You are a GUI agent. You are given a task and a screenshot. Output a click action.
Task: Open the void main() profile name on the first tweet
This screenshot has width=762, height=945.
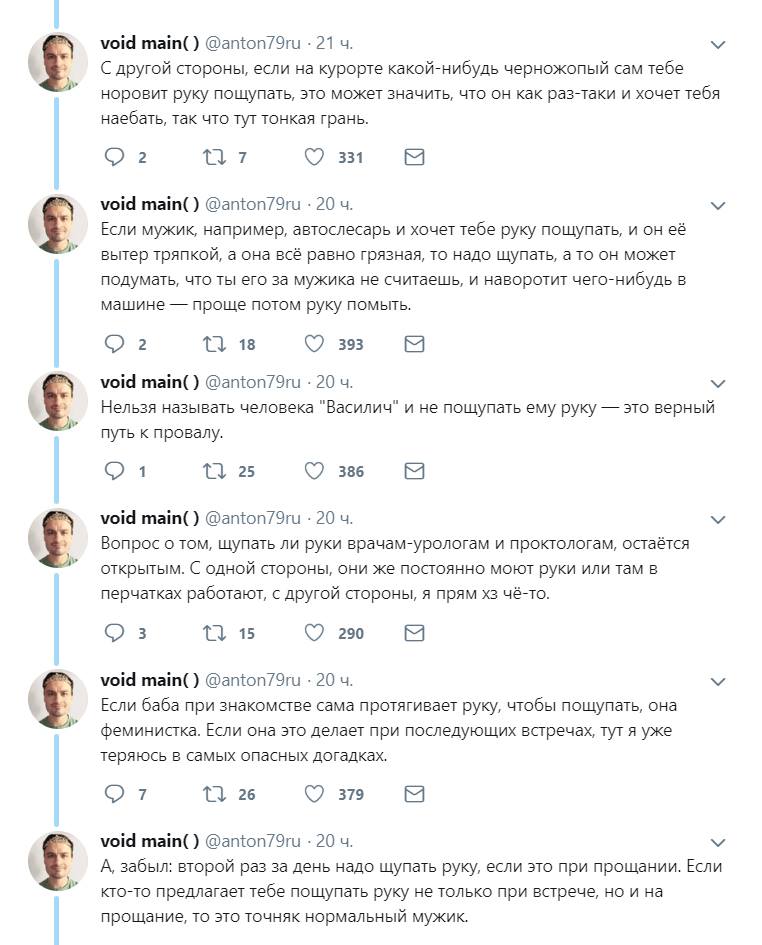150,43
